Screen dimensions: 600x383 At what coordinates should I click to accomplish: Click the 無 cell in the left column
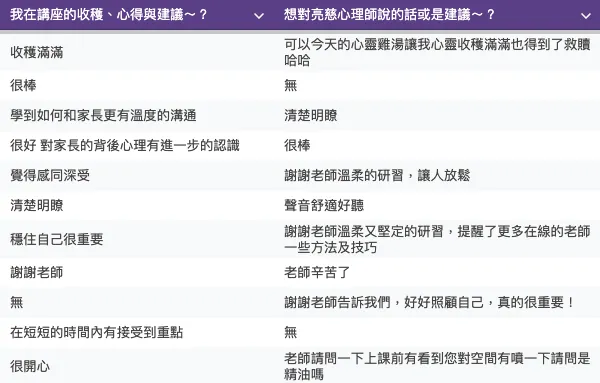137,302
